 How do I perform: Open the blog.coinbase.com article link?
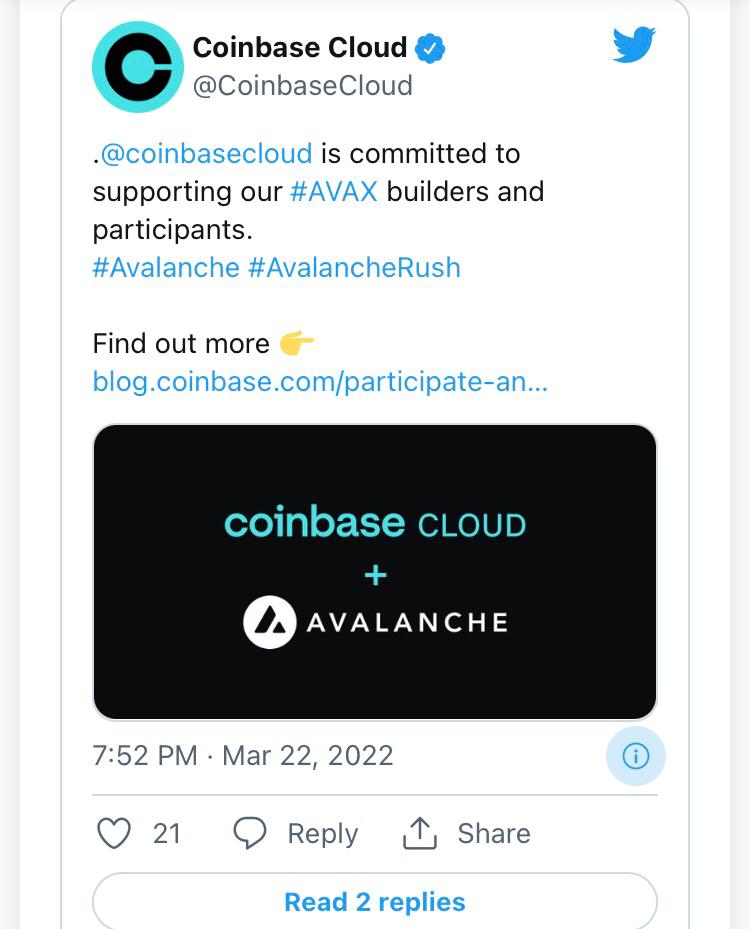tap(320, 382)
